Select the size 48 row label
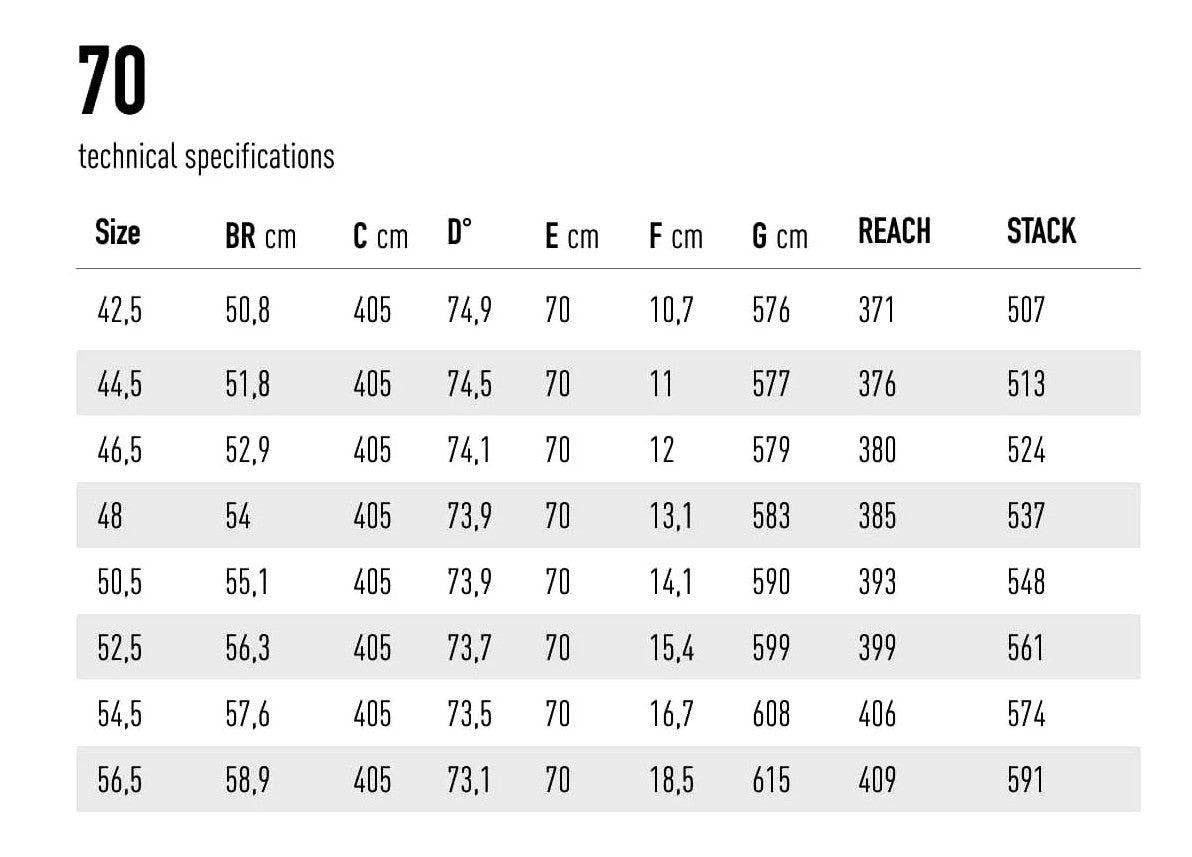The image size is (1192, 857). (110, 516)
